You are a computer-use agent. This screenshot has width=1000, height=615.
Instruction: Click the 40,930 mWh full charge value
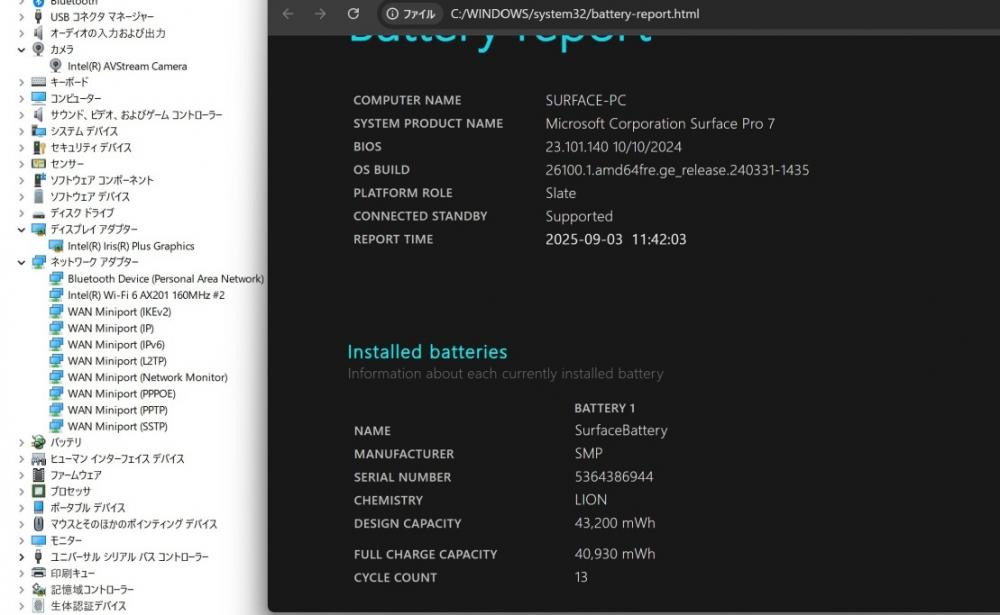click(615, 554)
